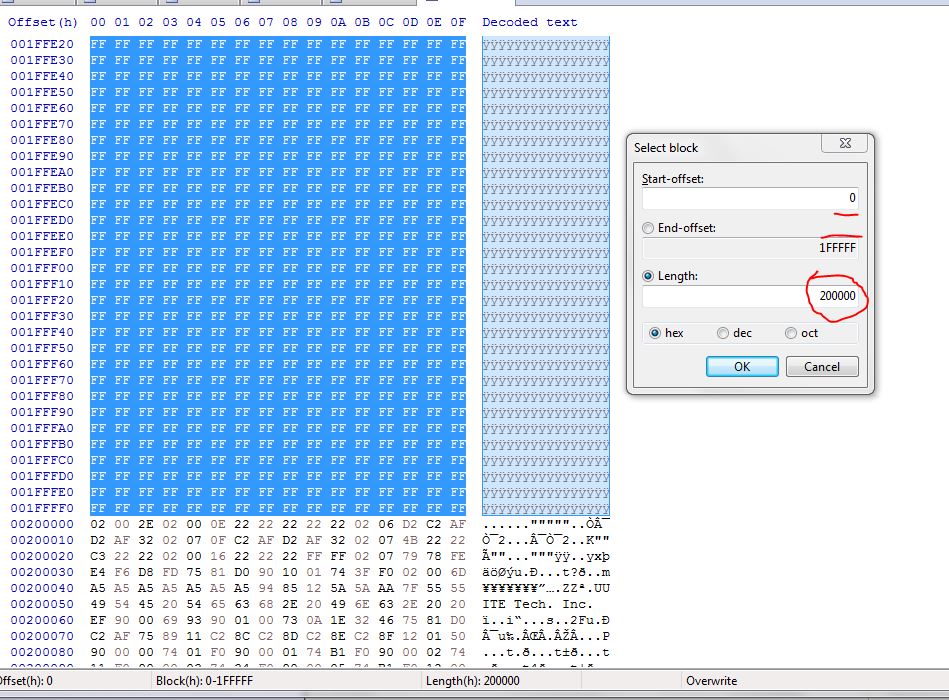The image size is (949, 700).
Task: Cancel the Select block dialog
Action: pyautogui.click(x=822, y=367)
